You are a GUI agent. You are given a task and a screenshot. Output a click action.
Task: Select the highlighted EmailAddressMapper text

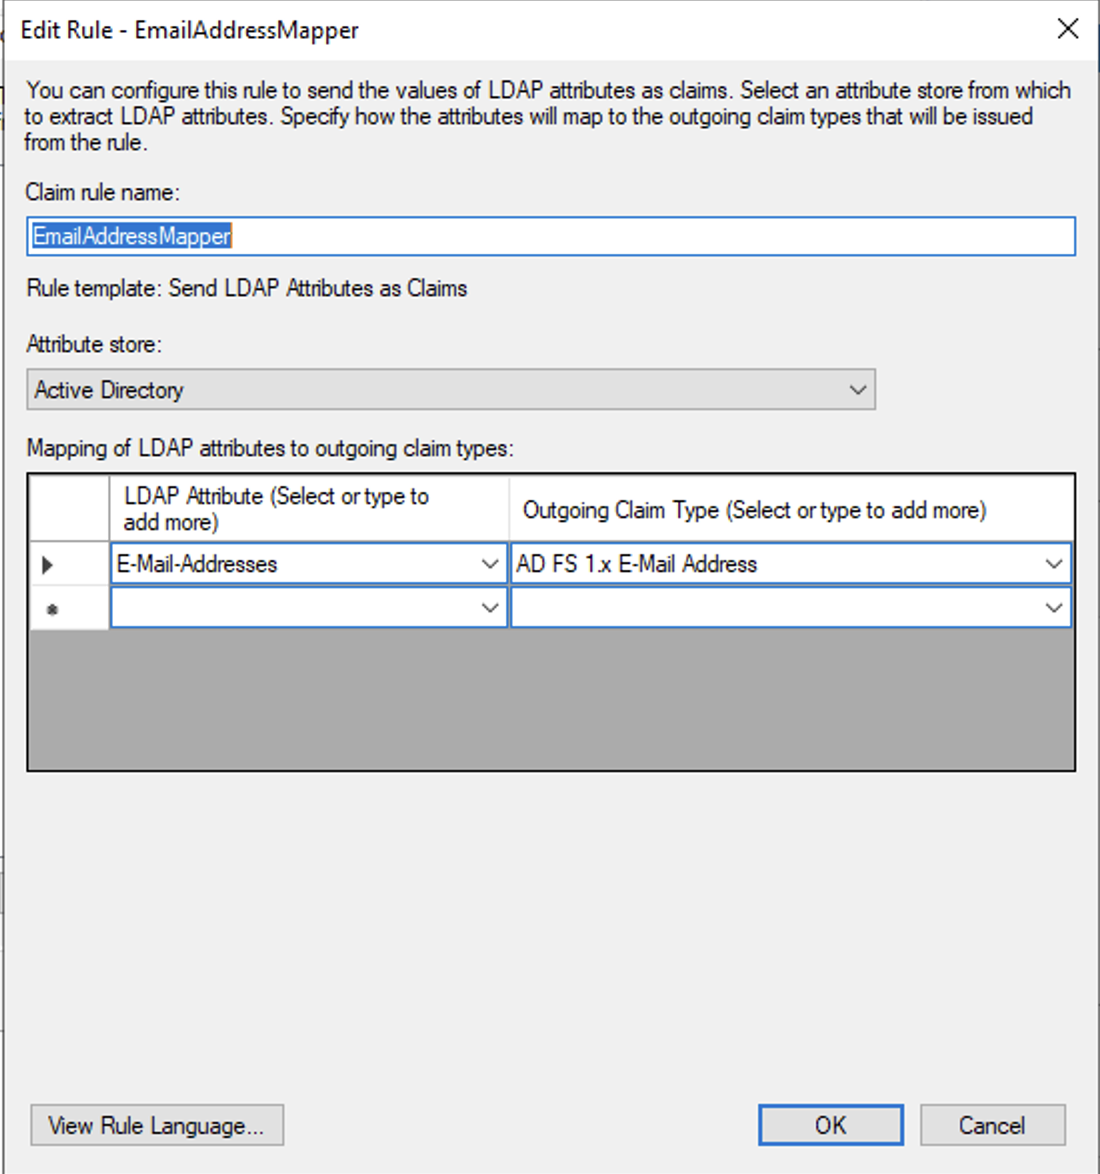click(128, 238)
